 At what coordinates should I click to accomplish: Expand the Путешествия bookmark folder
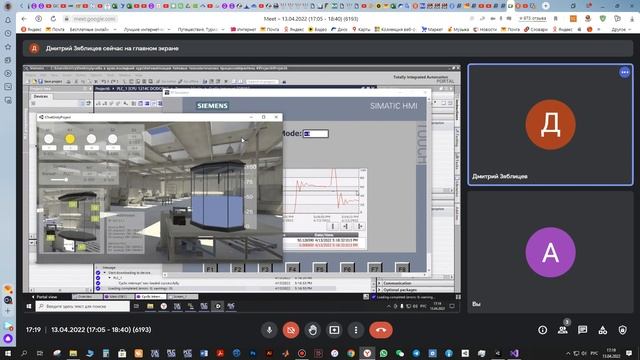pos(201,29)
